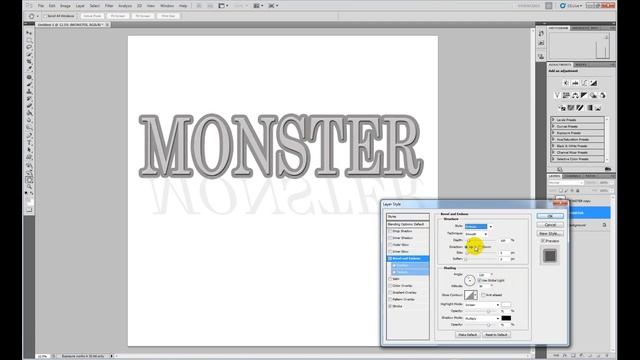Add a Selective Color adjustment layer
640x360 pixels.
598,108
